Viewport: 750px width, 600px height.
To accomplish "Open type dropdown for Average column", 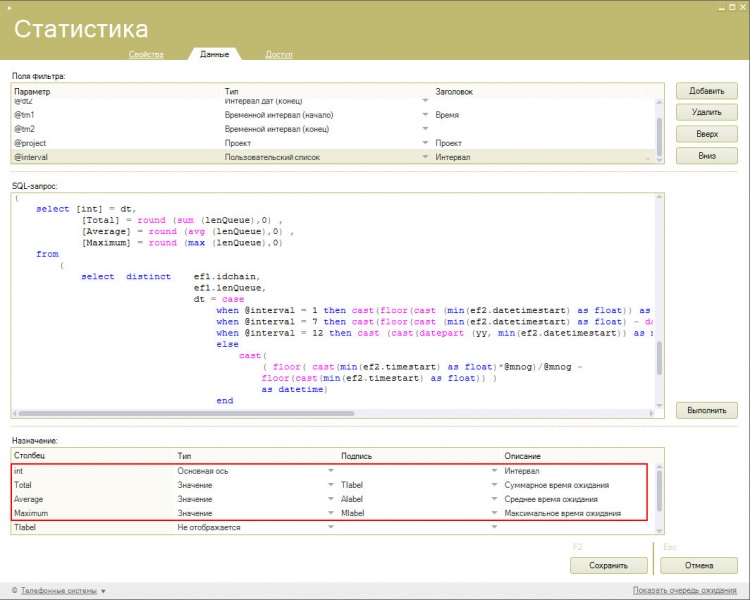I will (x=331, y=499).
